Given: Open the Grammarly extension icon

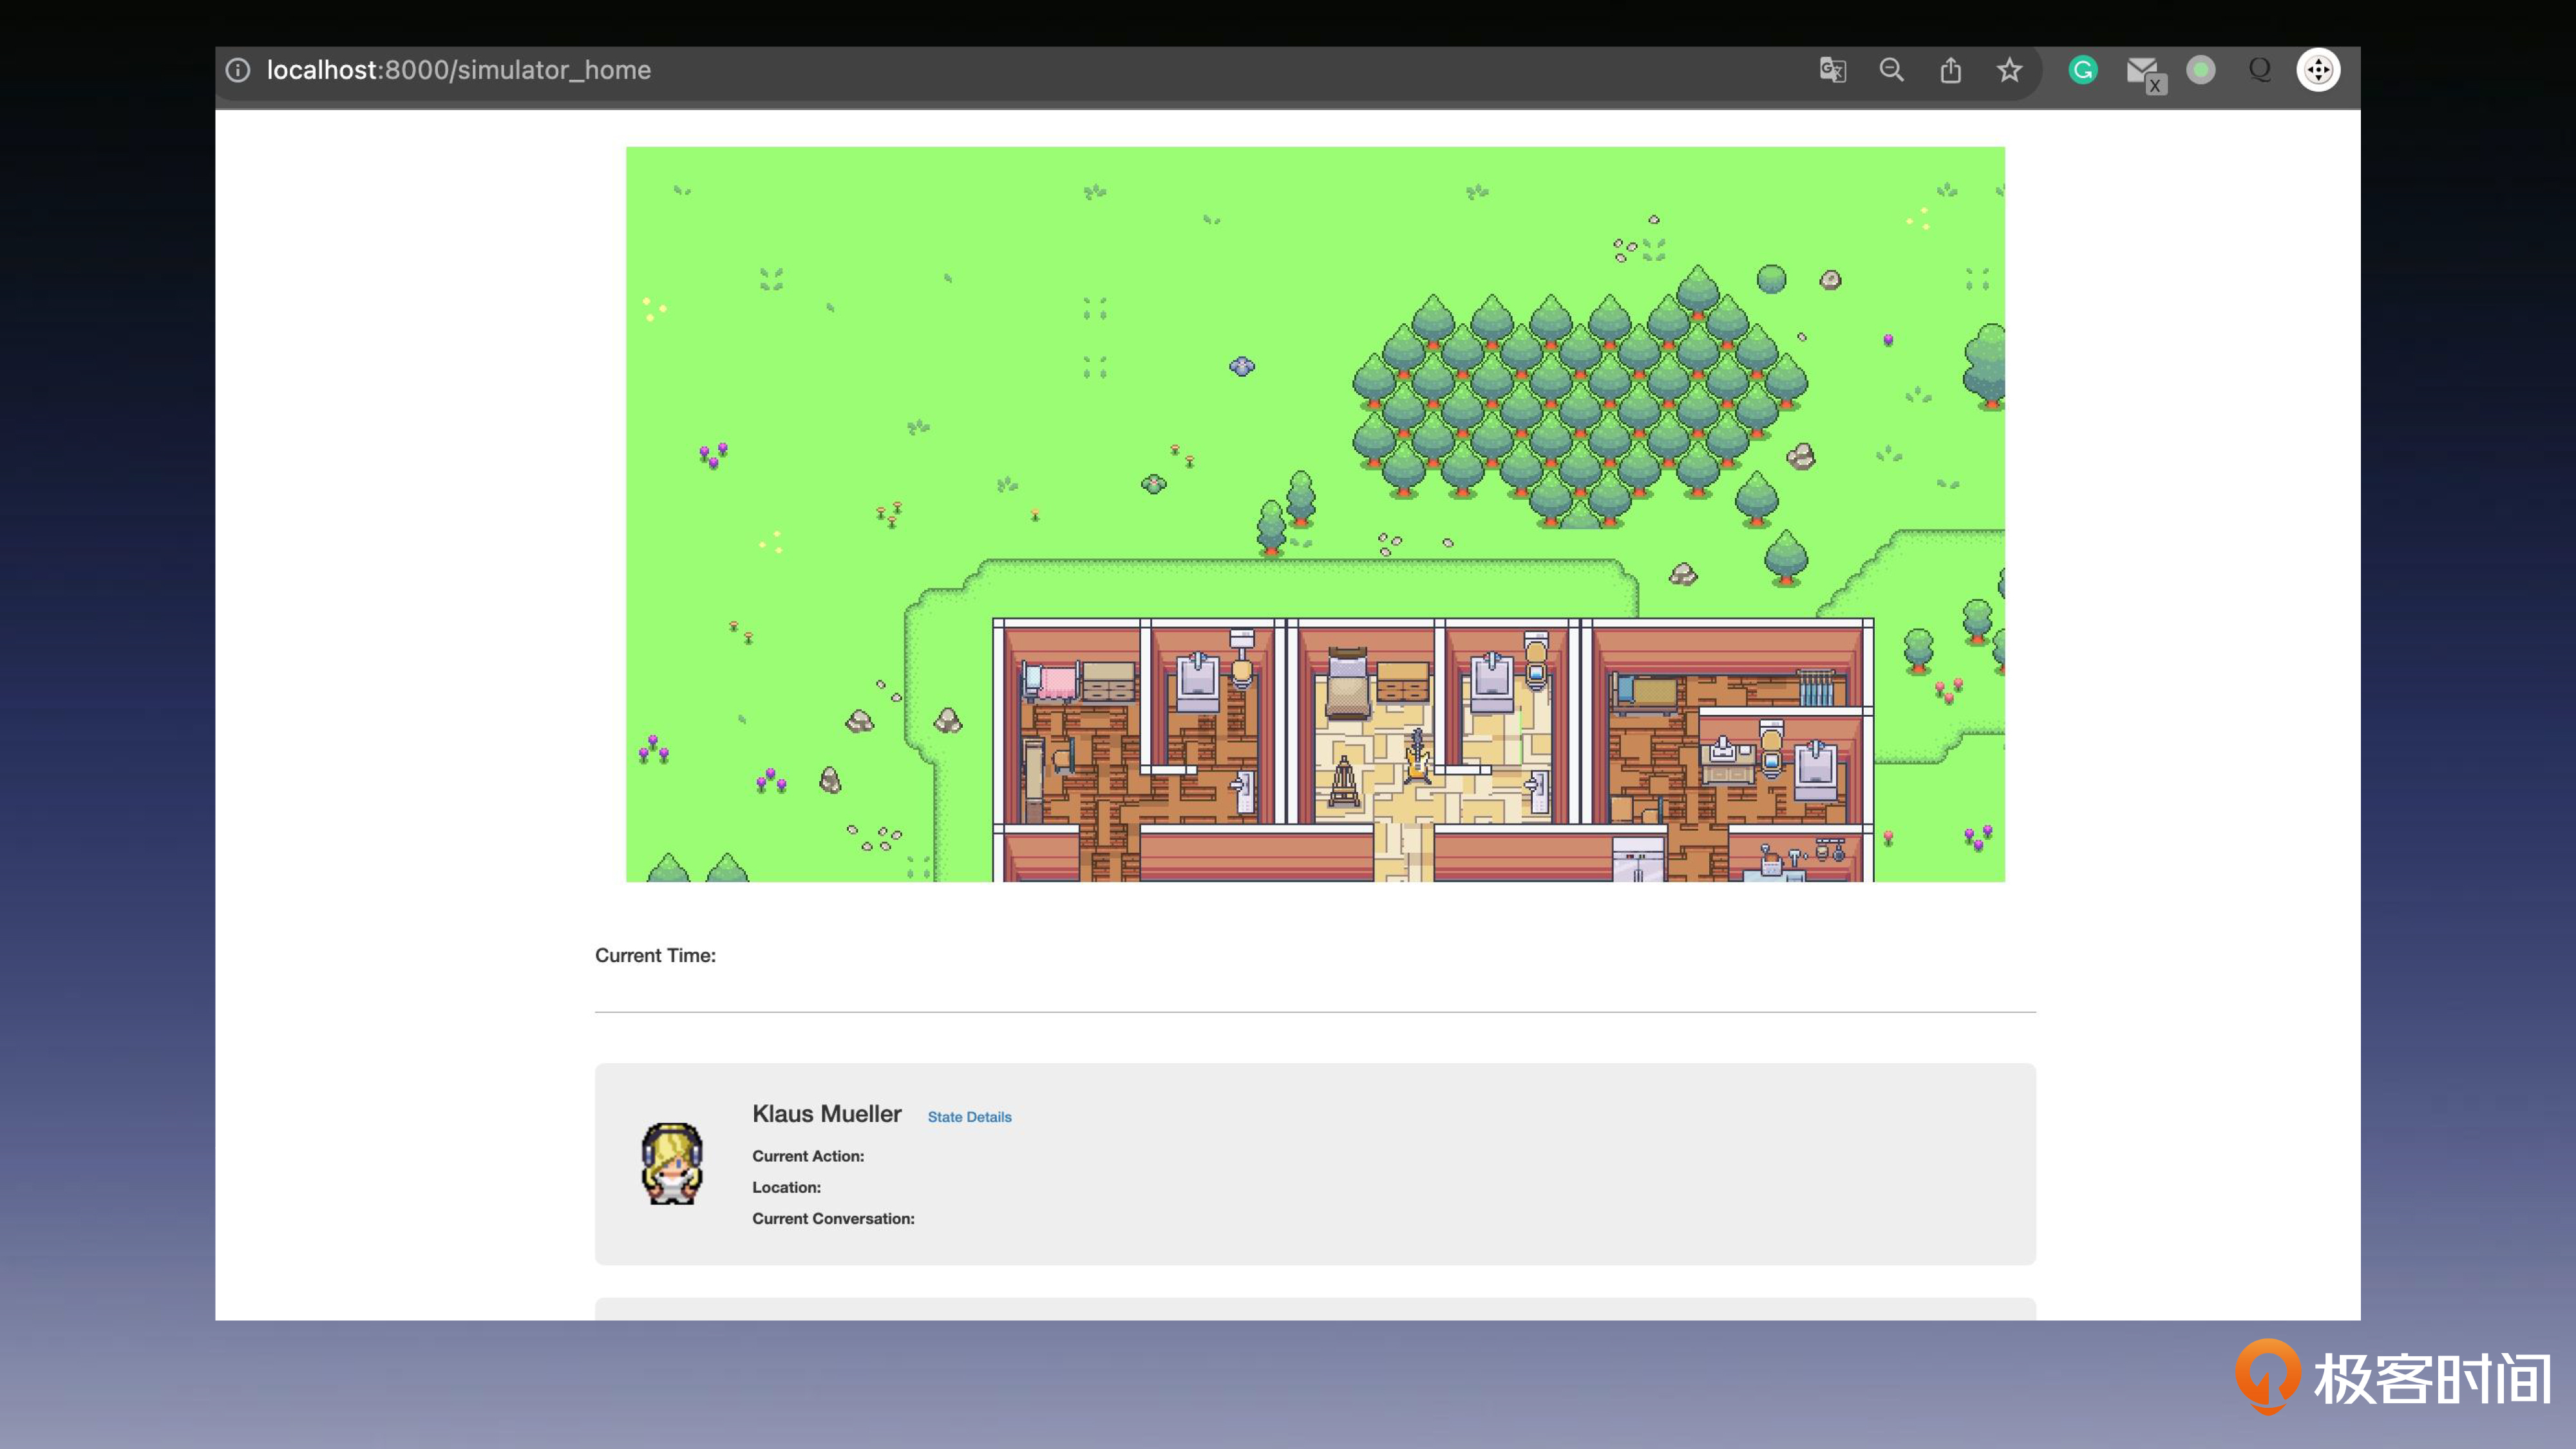Looking at the screenshot, I should (2083, 70).
